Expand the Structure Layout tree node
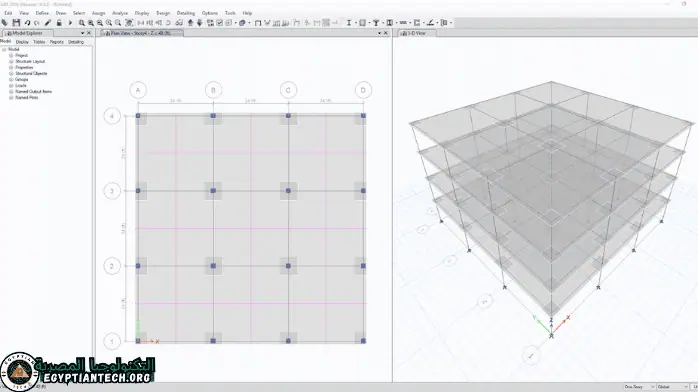The width and height of the screenshot is (698, 392). (11, 61)
